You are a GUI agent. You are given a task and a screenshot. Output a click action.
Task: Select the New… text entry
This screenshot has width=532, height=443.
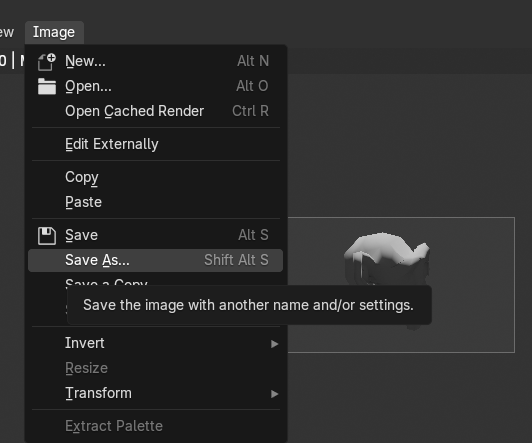click(86, 61)
